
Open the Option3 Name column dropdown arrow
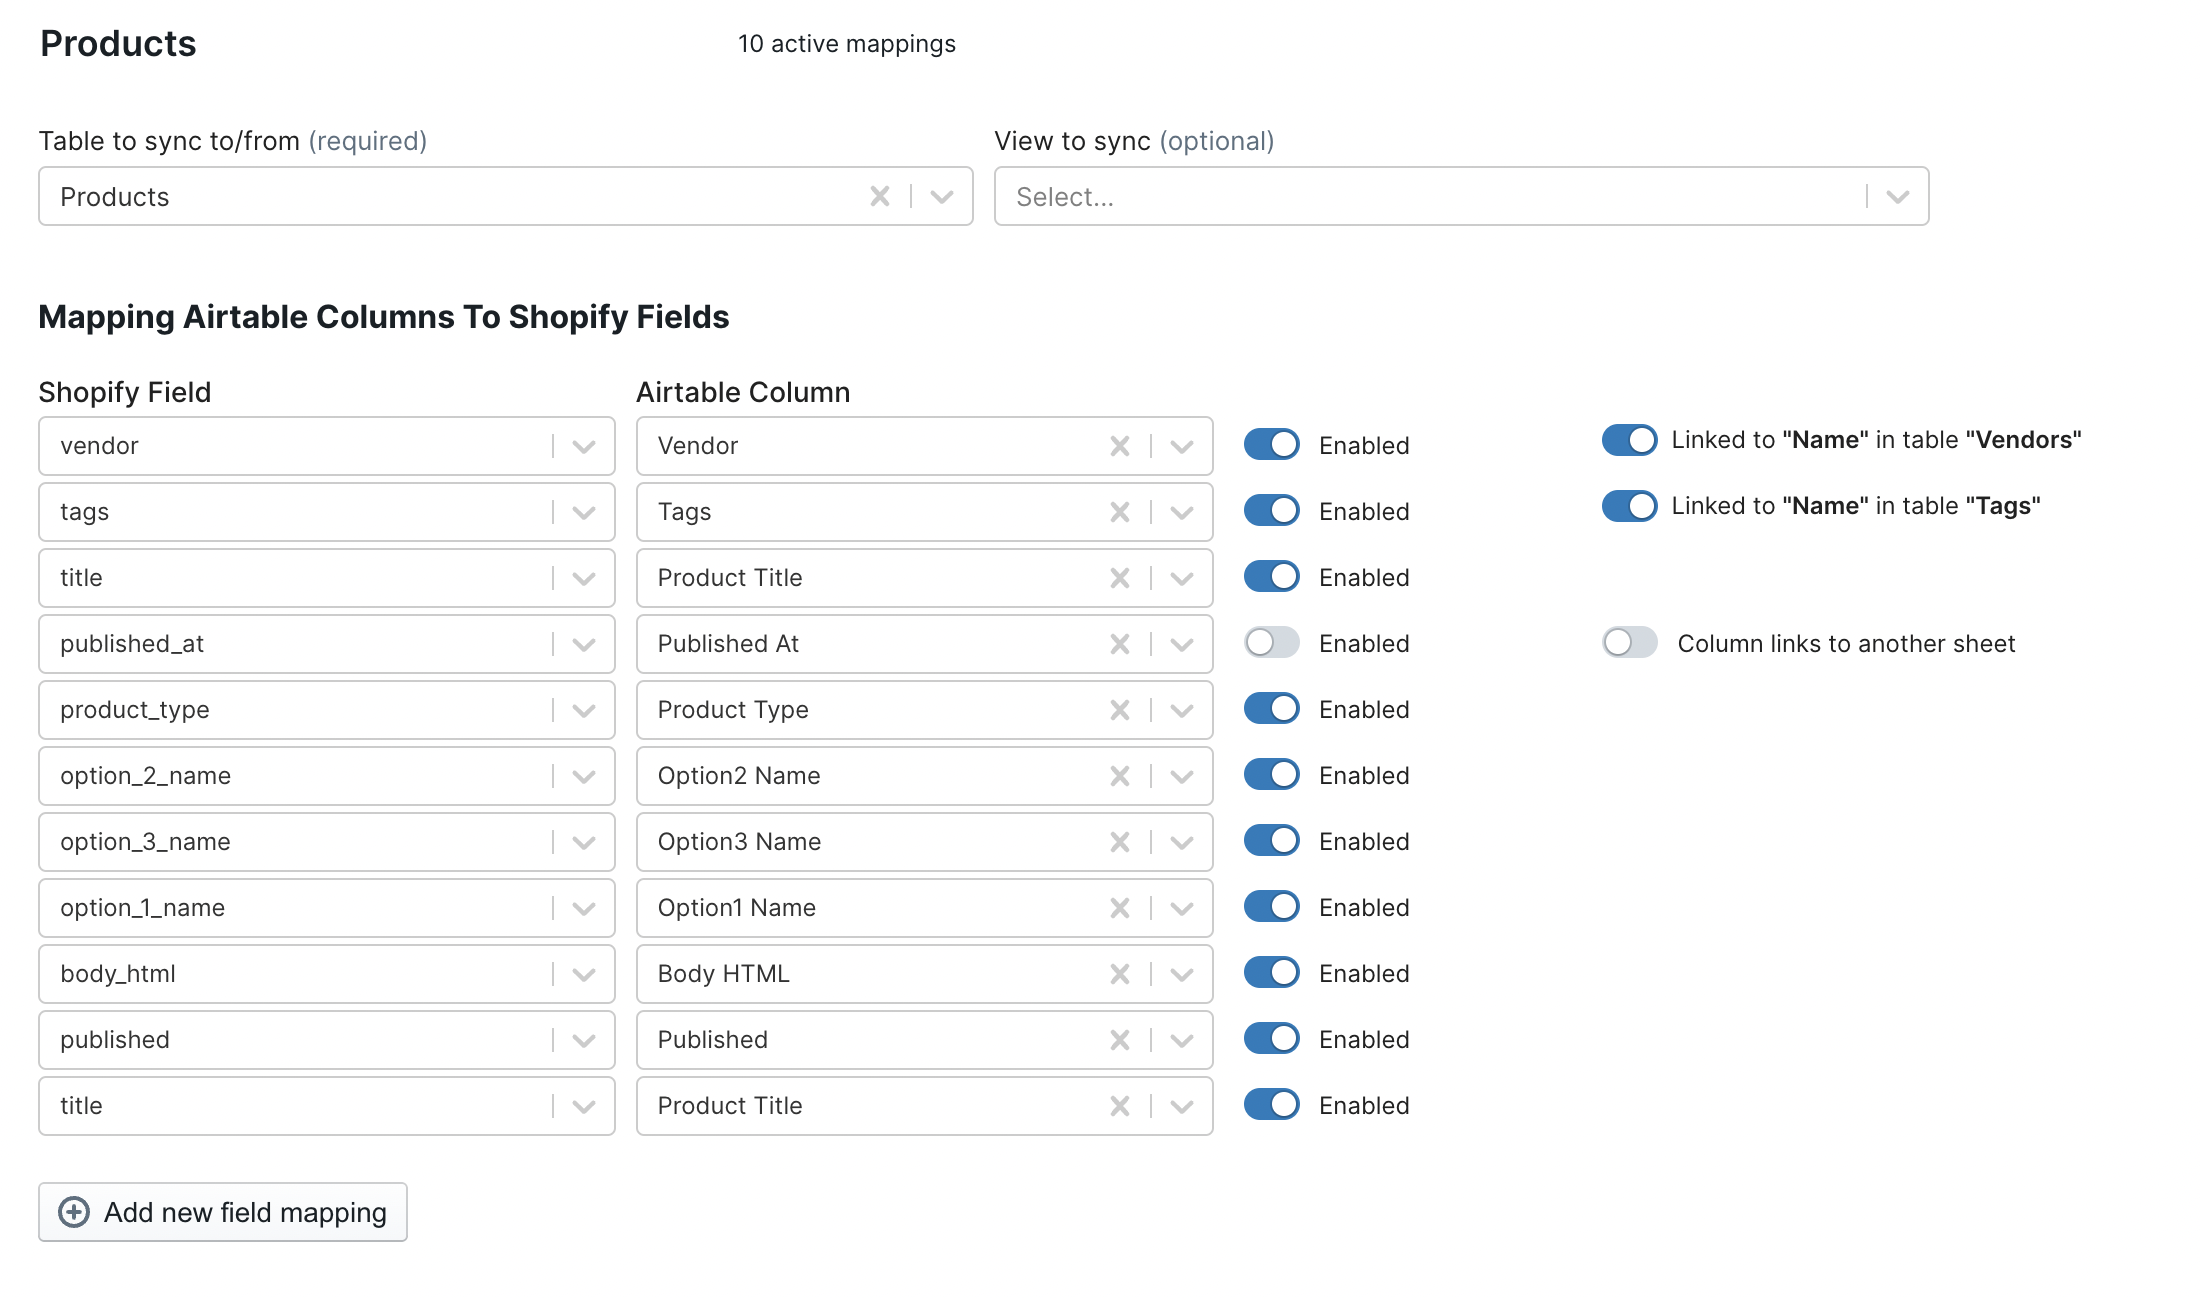coord(1182,842)
